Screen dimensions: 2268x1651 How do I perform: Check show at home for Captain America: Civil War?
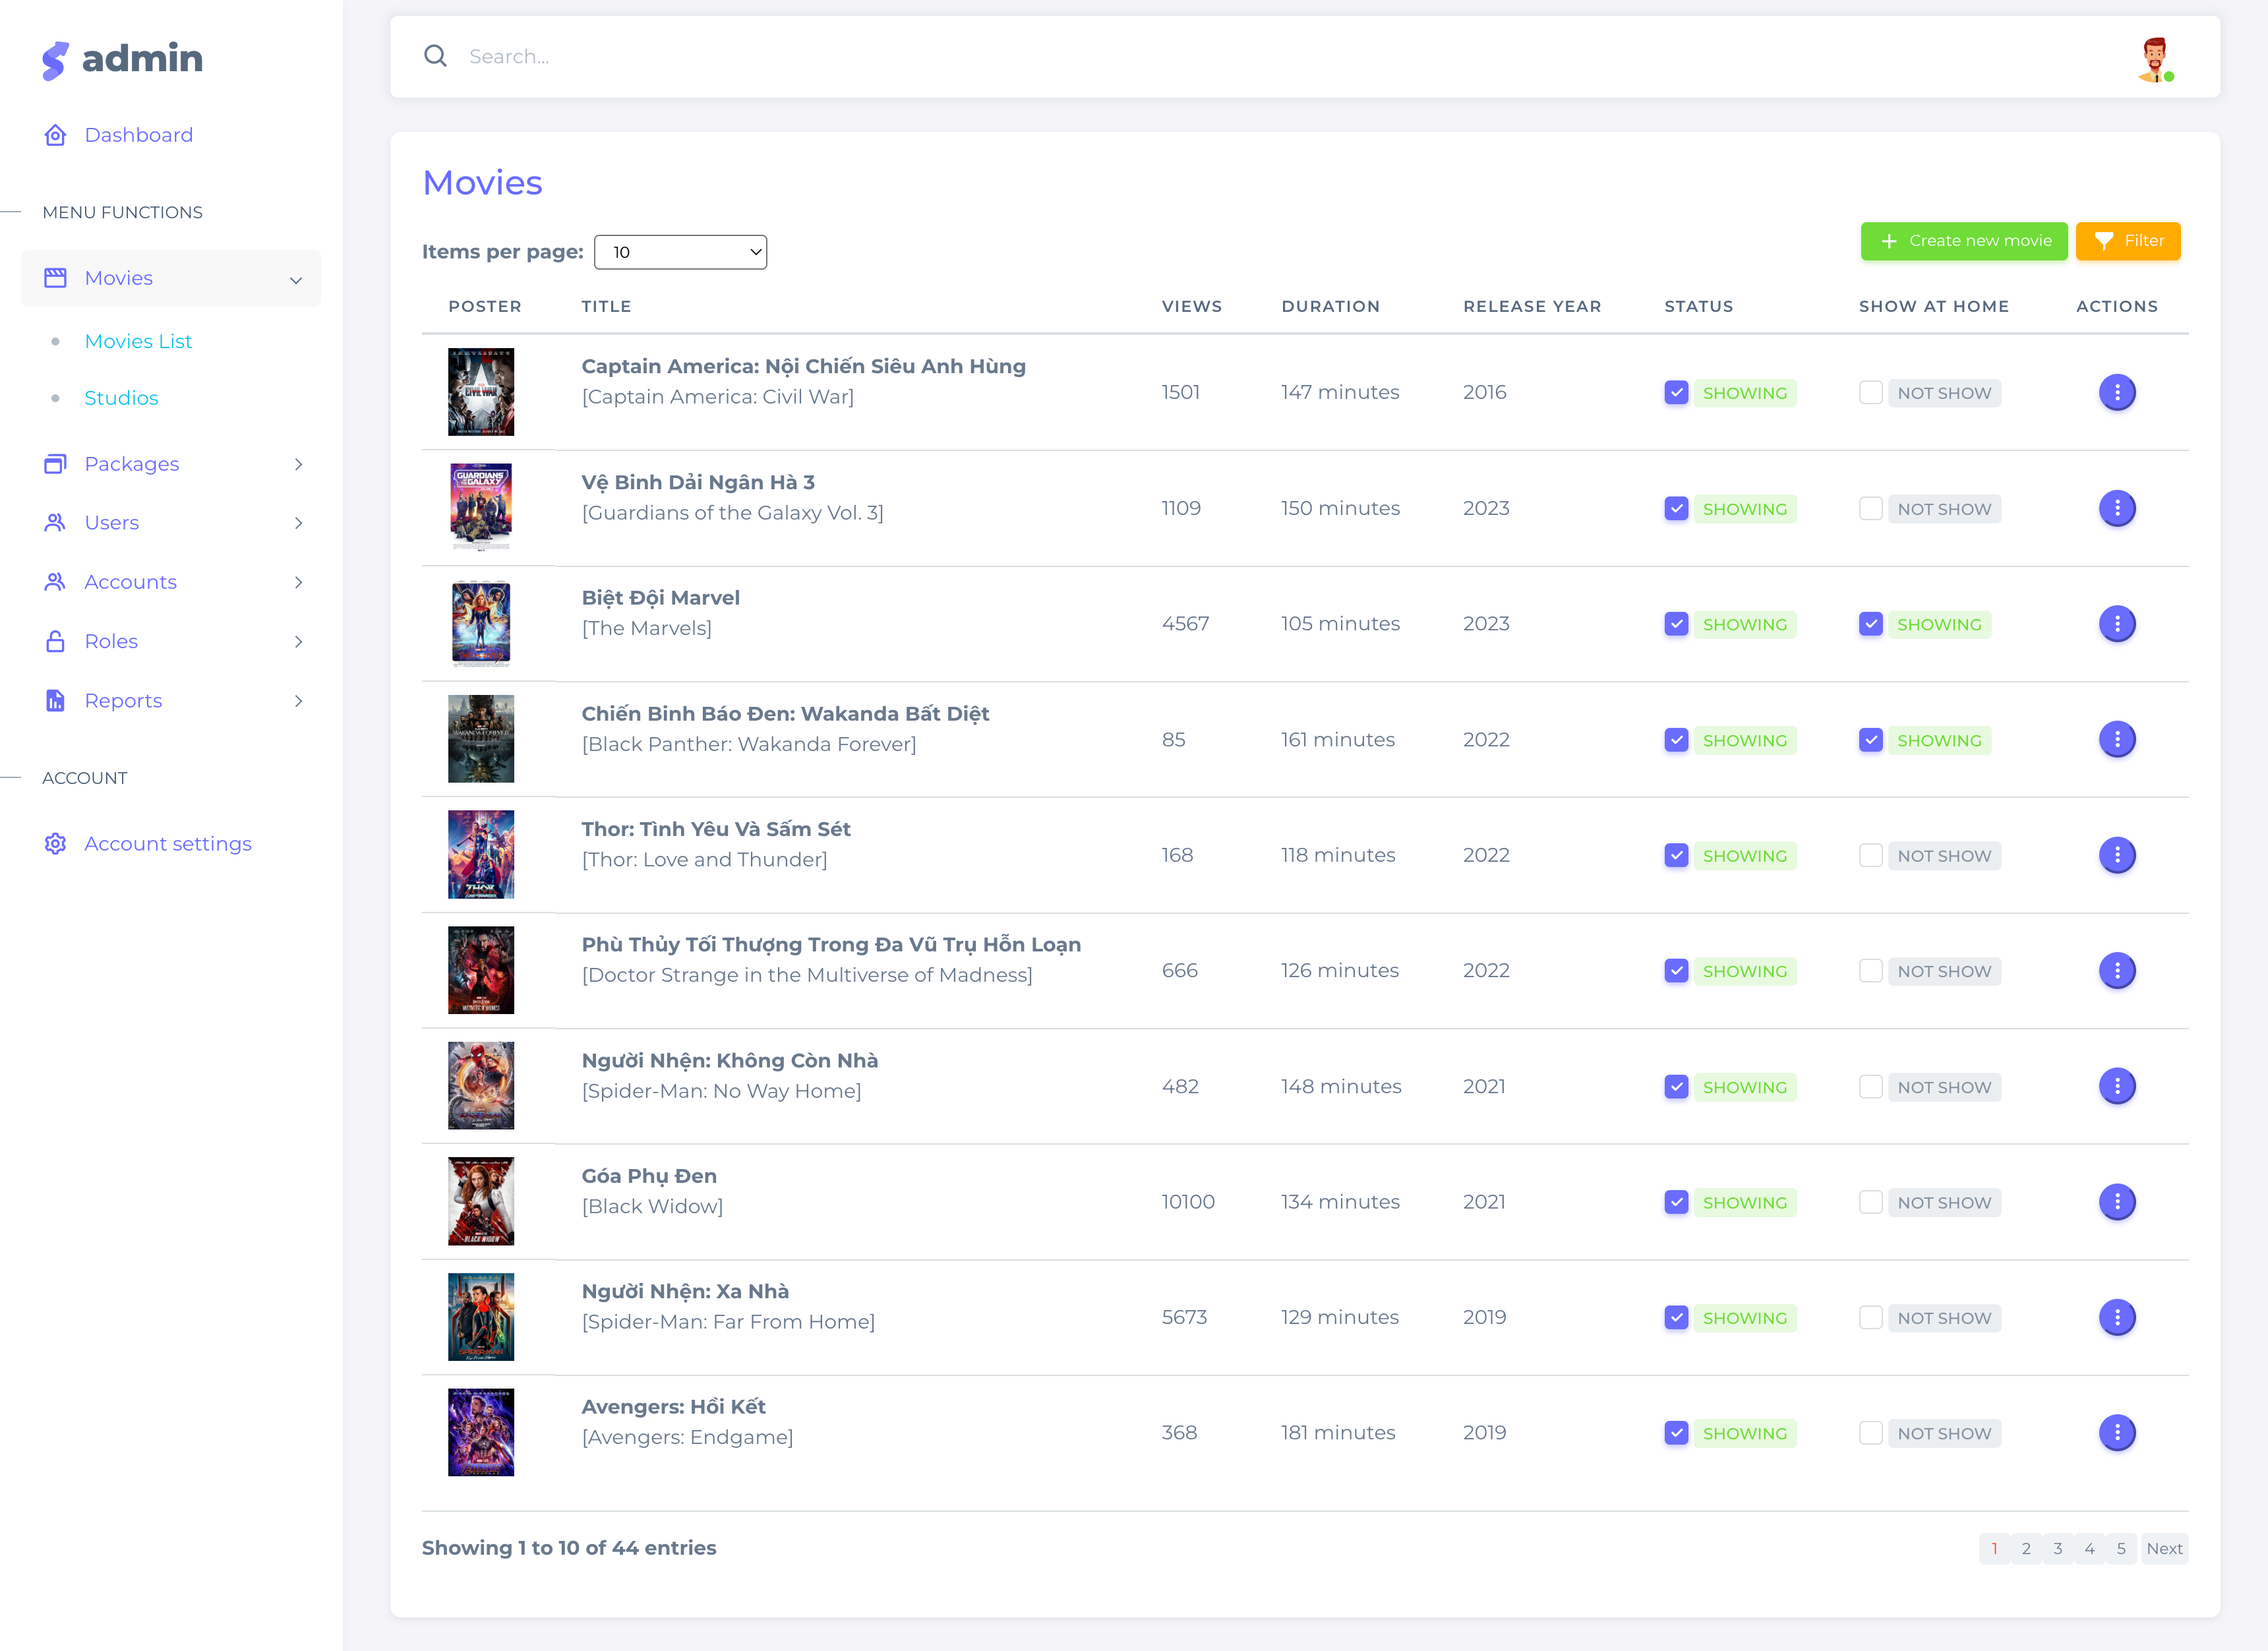(1870, 392)
